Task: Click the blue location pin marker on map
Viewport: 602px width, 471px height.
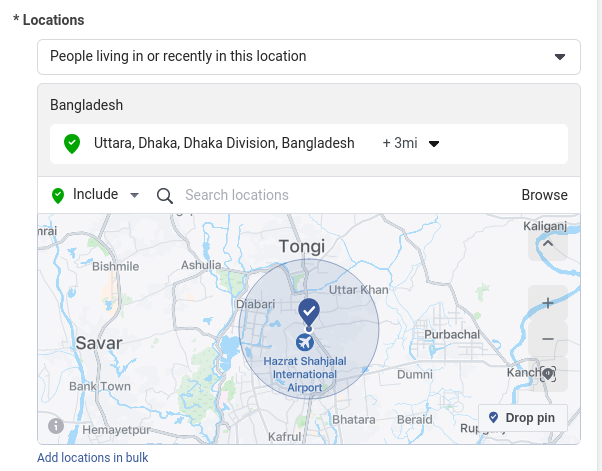Action: tap(309, 310)
